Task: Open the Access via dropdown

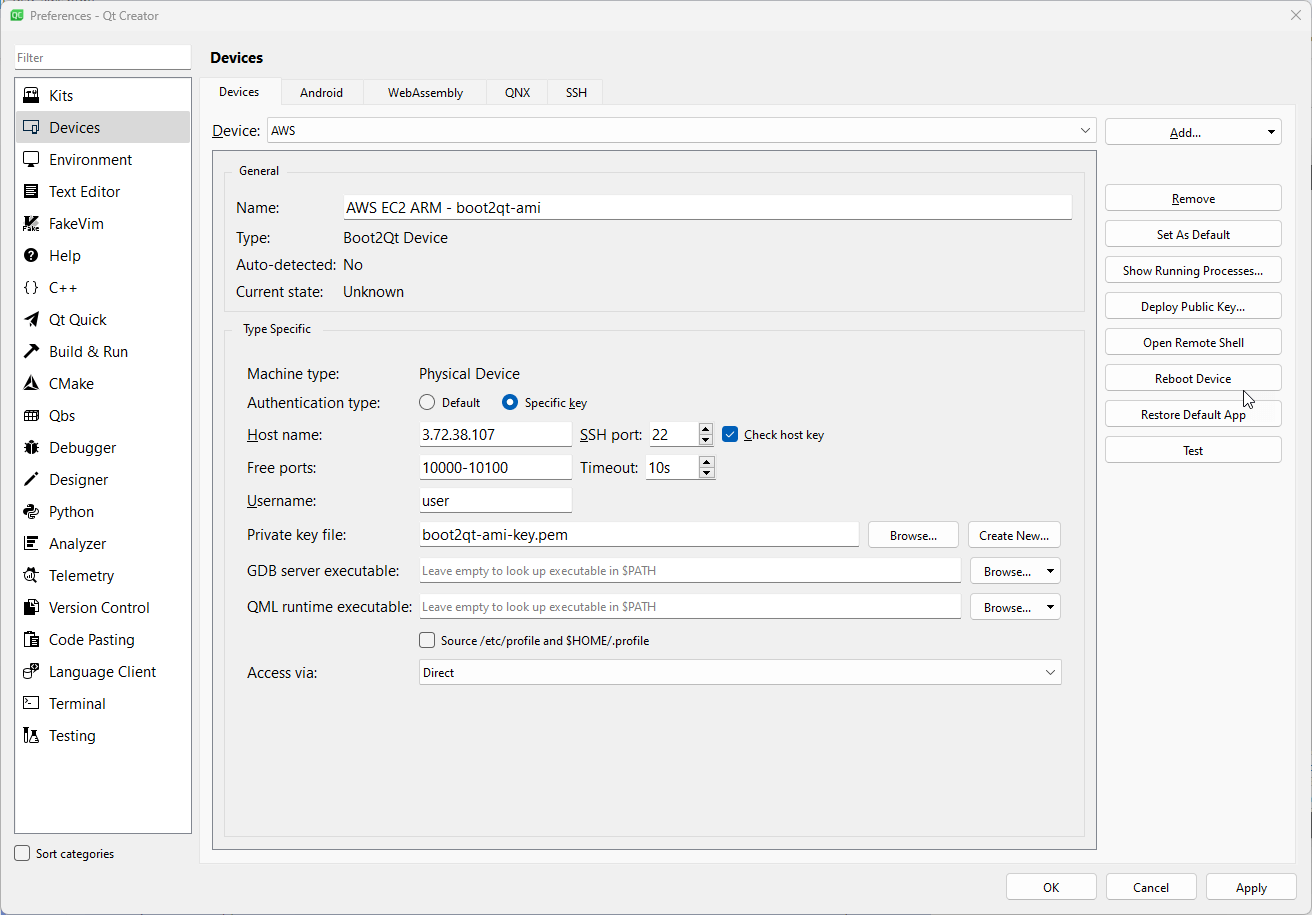Action: [1050, 673]
